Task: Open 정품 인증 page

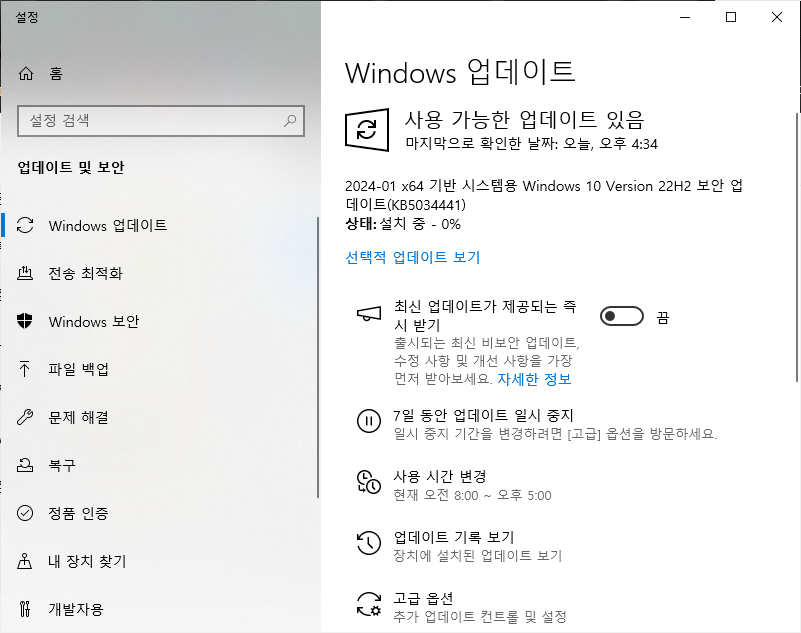Action: point(159,513)
